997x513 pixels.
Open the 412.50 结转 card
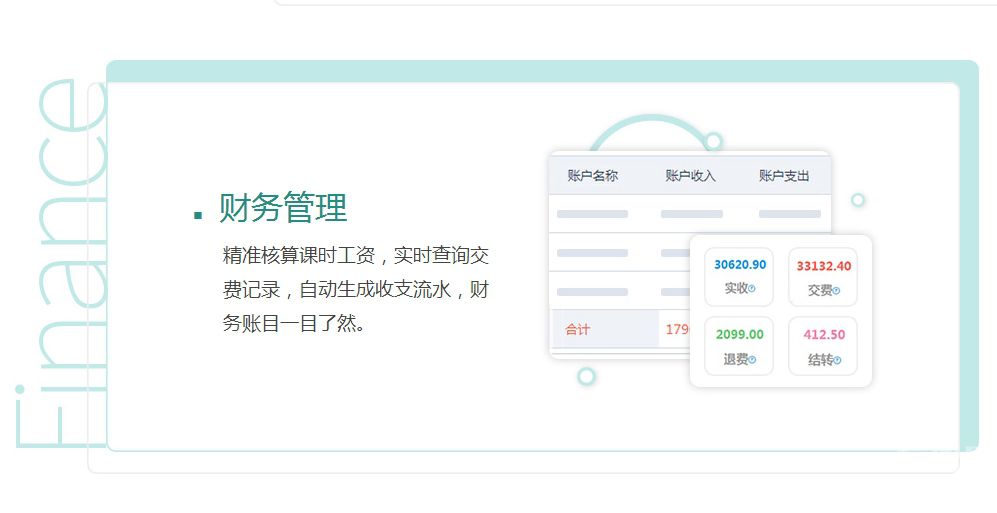823,346
